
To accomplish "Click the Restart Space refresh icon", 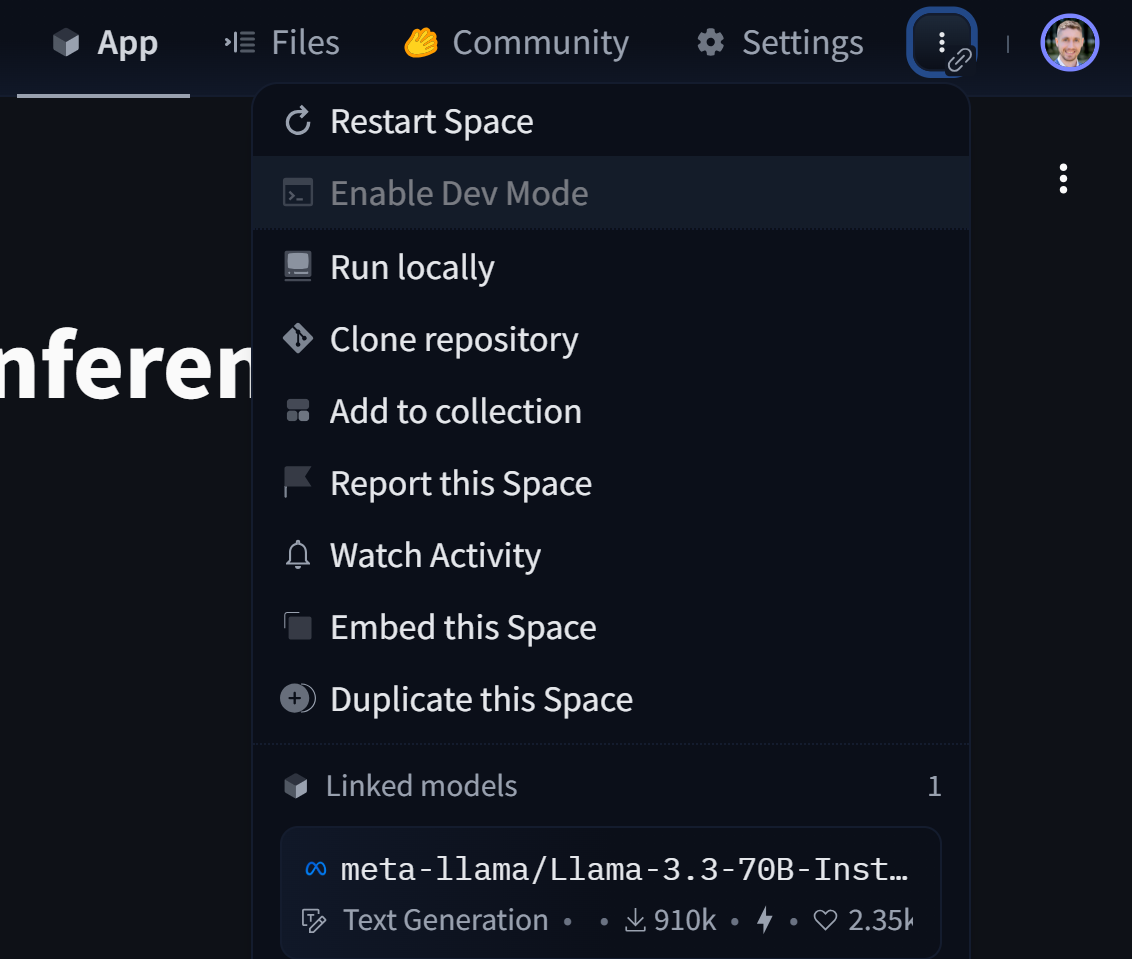I will tap(298, 122).
